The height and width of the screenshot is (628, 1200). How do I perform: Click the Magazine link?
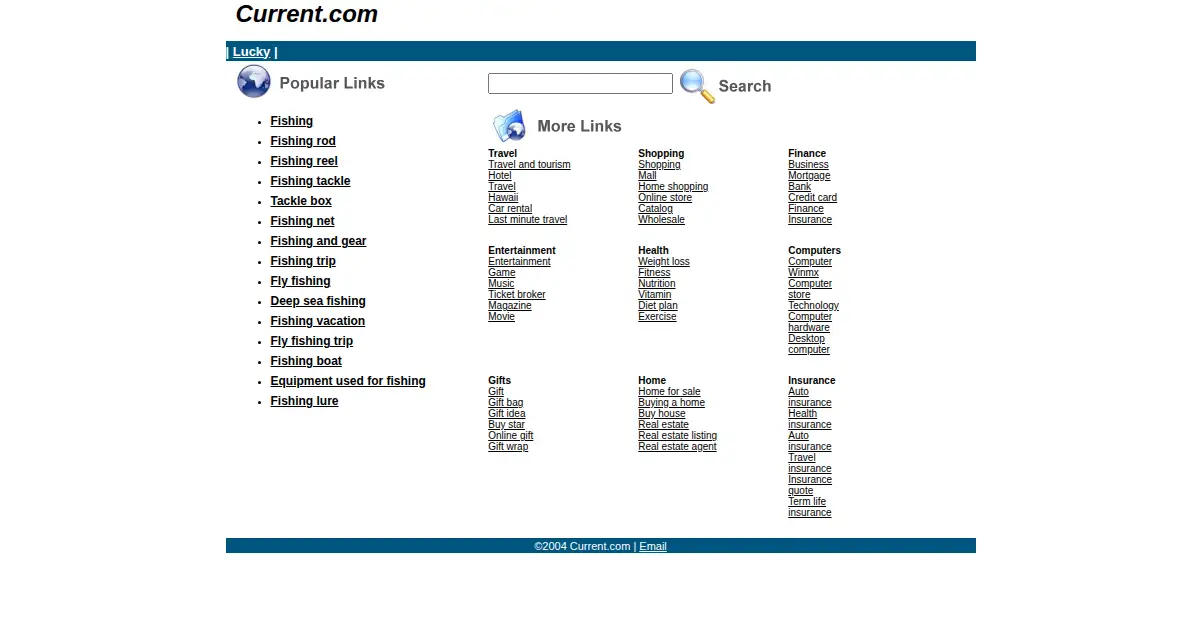(x=510, y=306)
